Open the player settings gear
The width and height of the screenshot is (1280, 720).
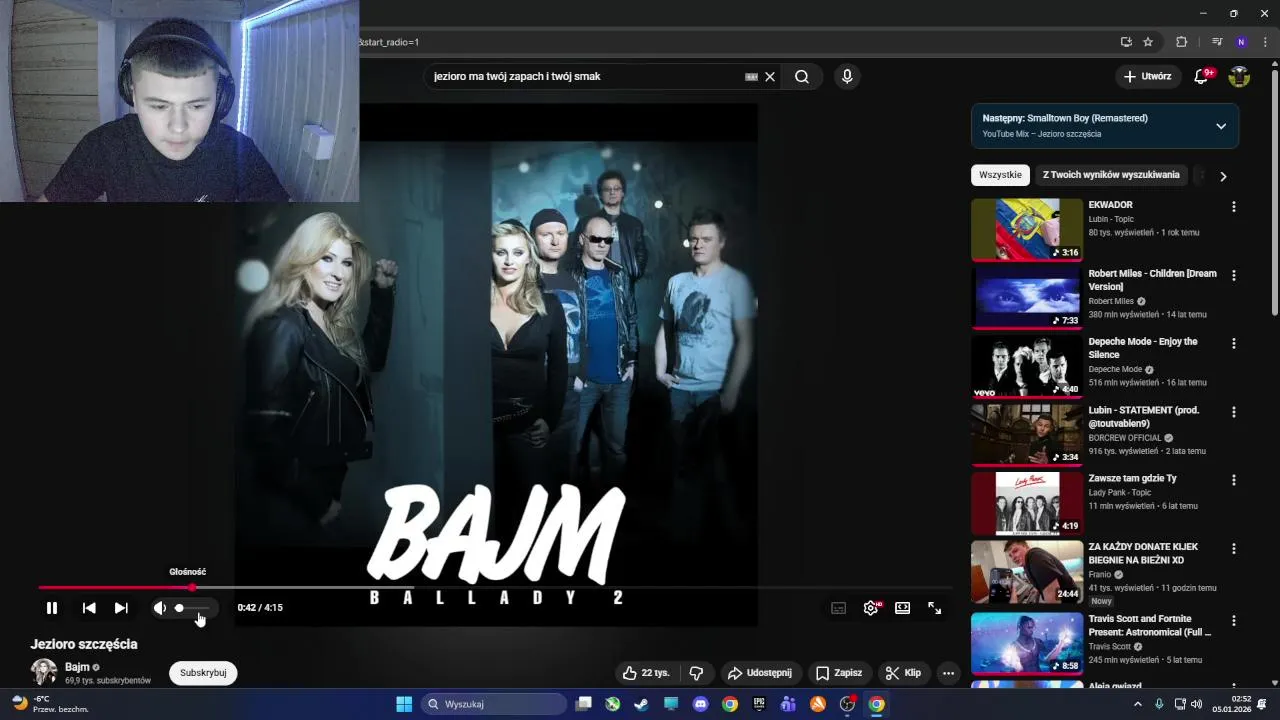pos(871,608)
